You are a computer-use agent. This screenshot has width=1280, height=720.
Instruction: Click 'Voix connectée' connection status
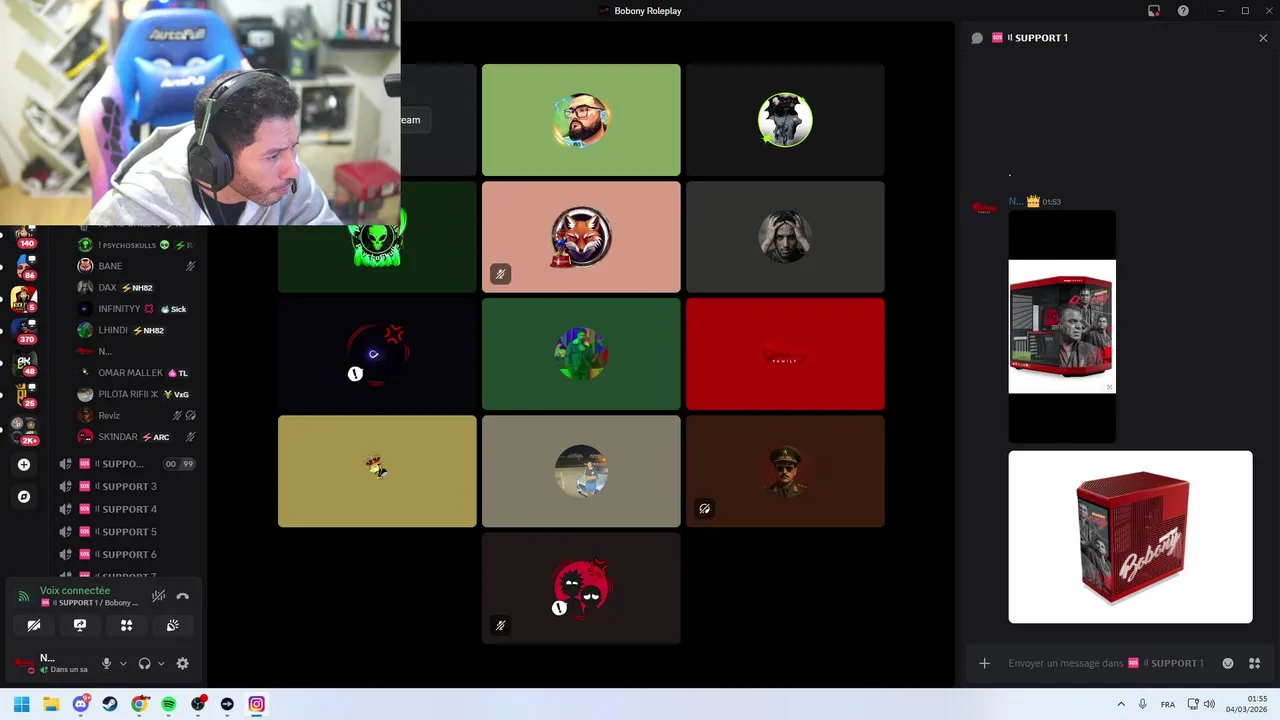pos(75,591)
